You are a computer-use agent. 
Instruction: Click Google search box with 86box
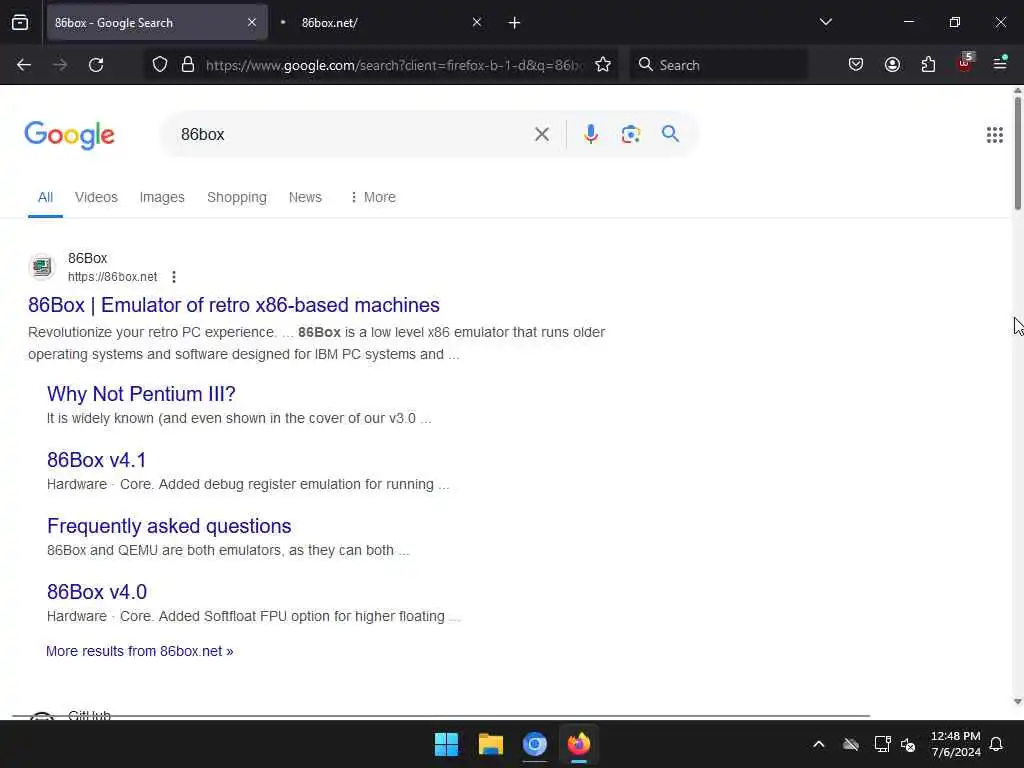353,135
